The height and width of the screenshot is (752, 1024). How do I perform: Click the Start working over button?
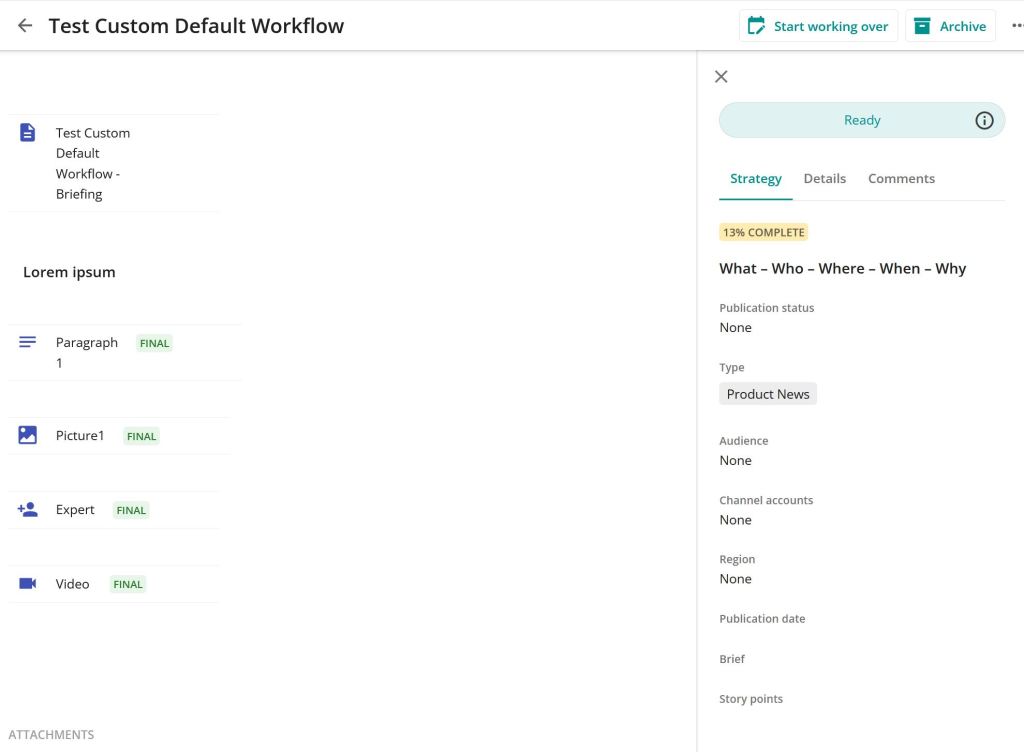click(818, 26)
